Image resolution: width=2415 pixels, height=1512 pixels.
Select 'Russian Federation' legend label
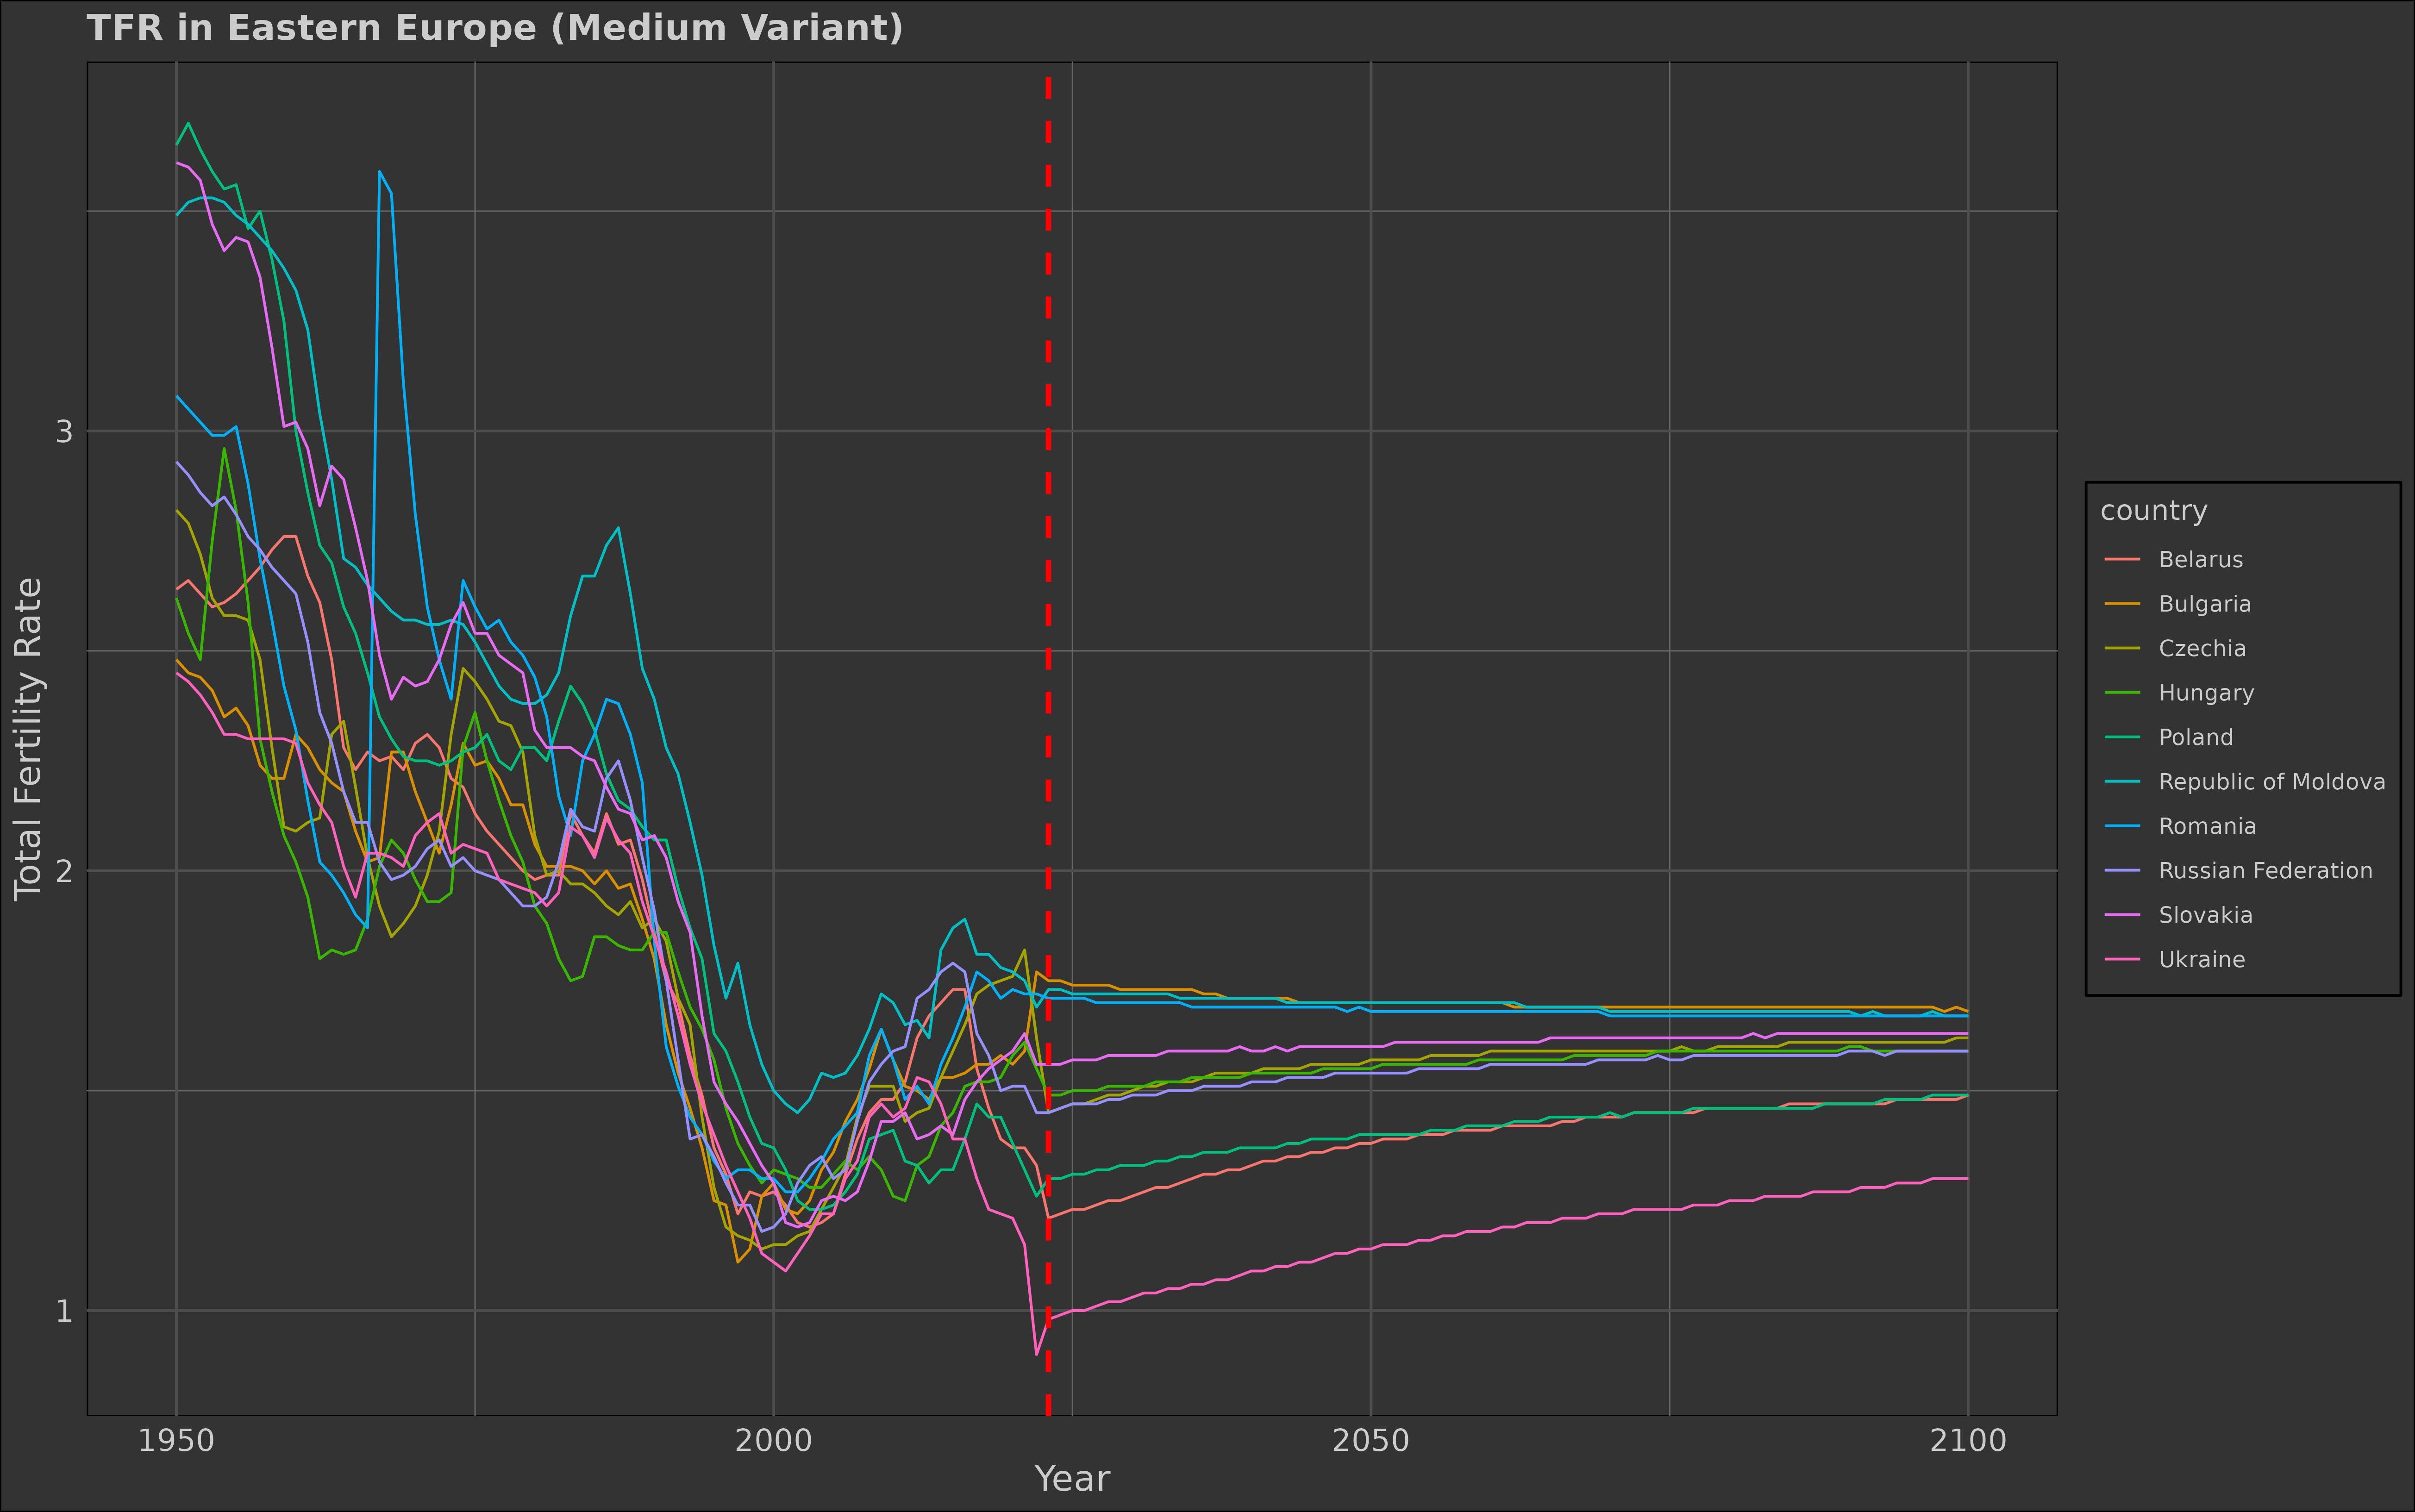[2265, 871]
